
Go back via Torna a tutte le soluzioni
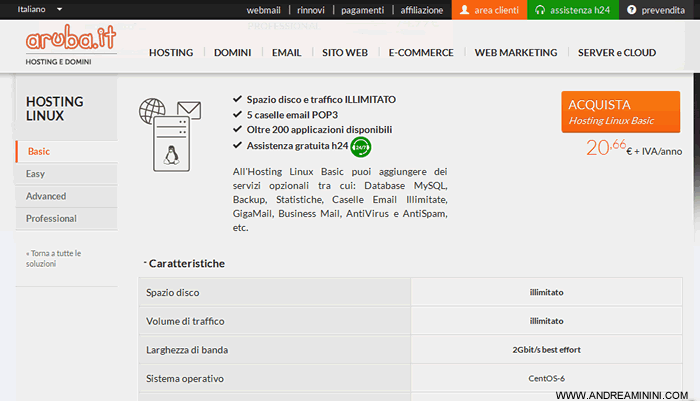tap(54, 259)
